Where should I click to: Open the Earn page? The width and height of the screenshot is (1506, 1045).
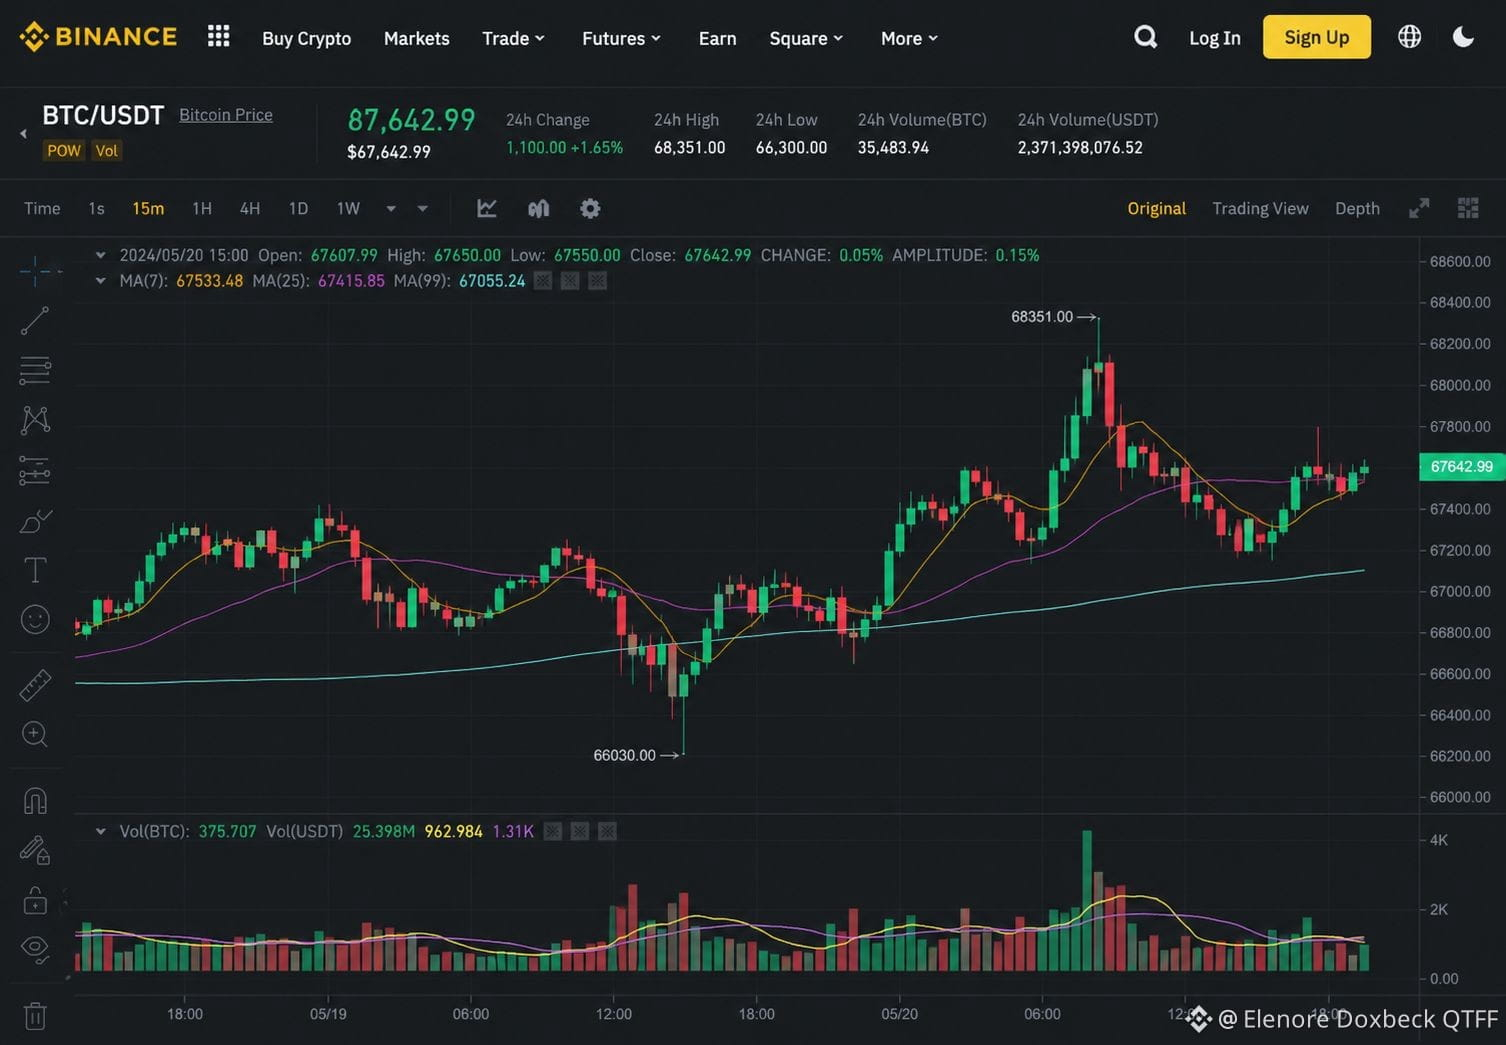(x=717, y=38)
